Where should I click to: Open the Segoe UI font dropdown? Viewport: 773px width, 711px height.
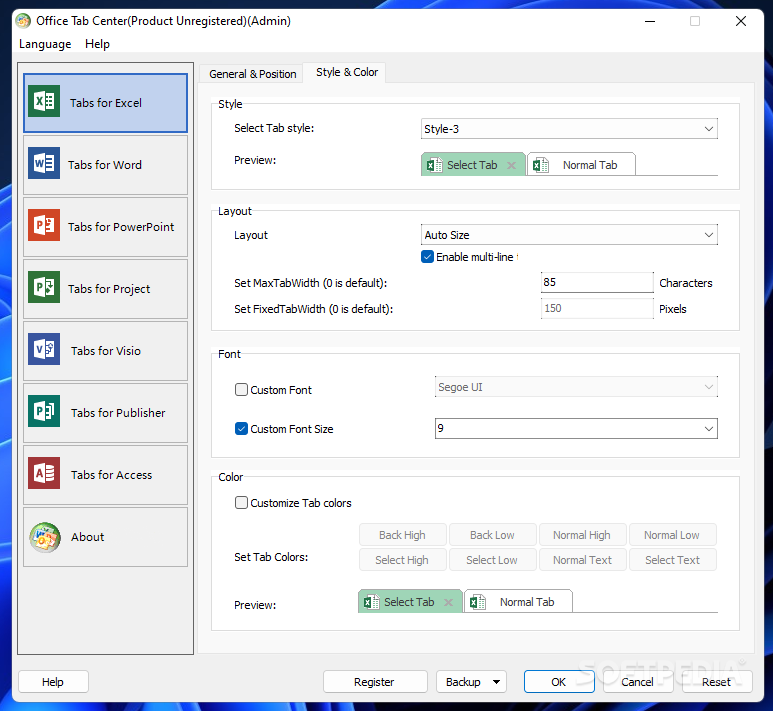point(576,387)
